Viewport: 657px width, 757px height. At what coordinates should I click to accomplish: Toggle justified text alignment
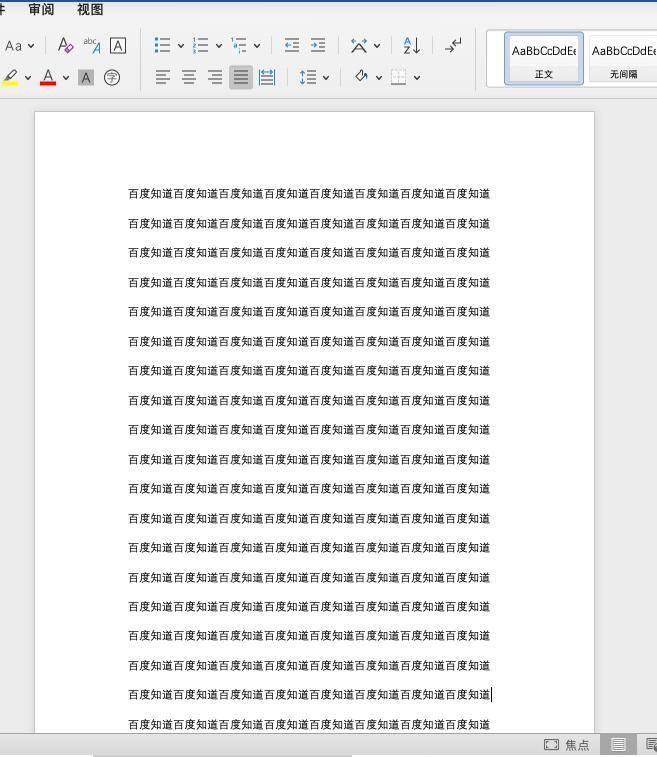pos(241,77)
